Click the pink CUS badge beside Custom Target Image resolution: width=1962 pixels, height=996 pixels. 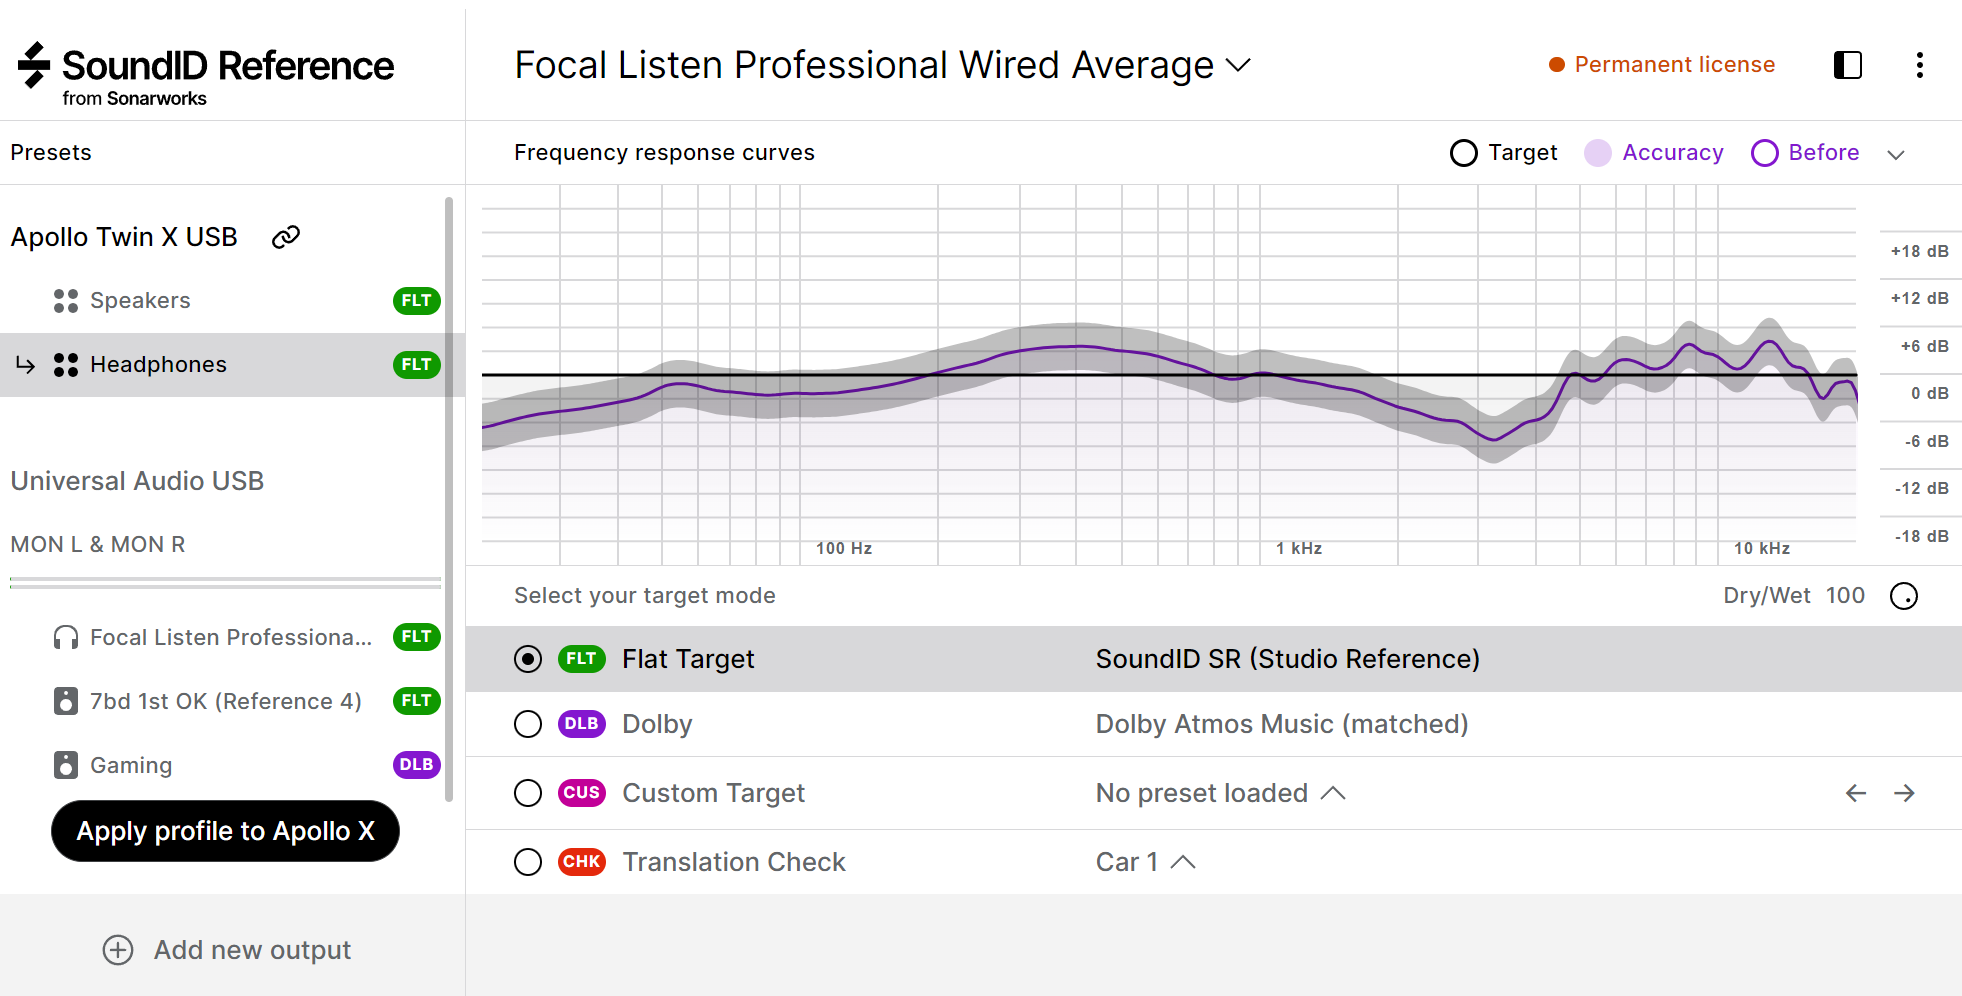582,793
